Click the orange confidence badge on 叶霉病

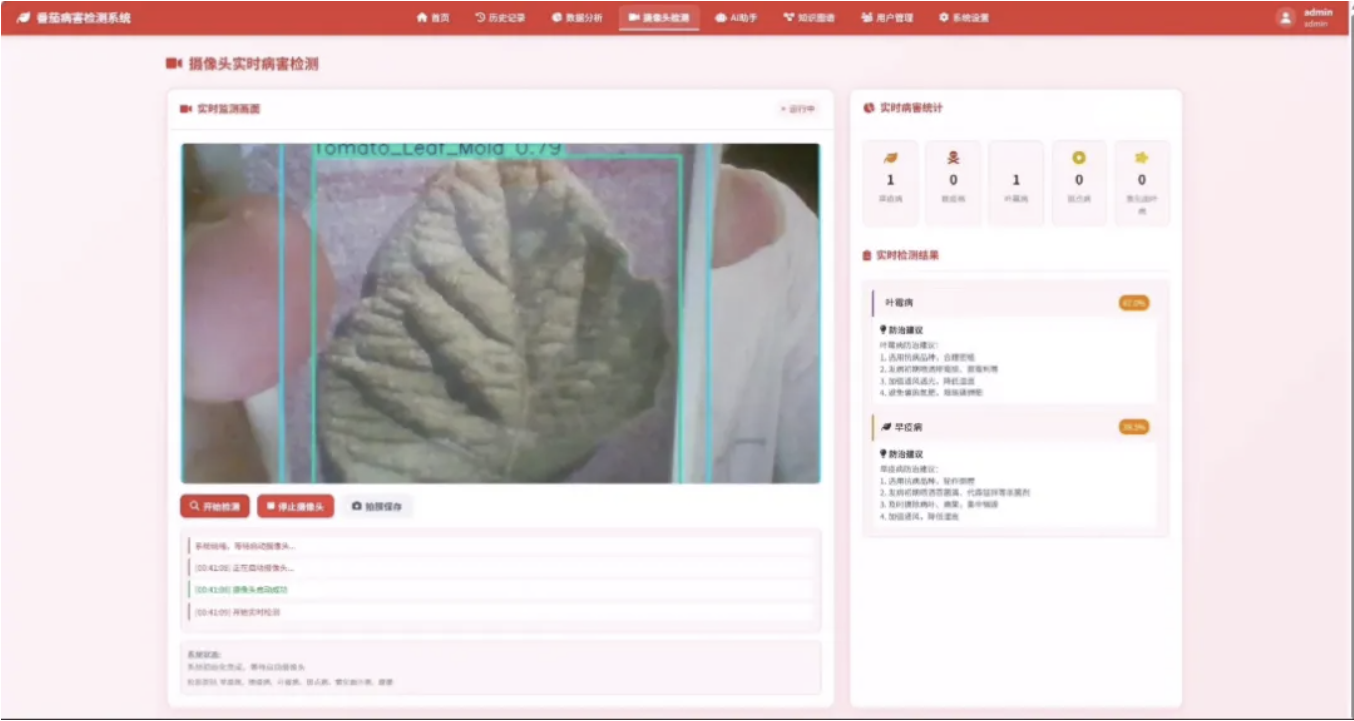click(1134, 303)
